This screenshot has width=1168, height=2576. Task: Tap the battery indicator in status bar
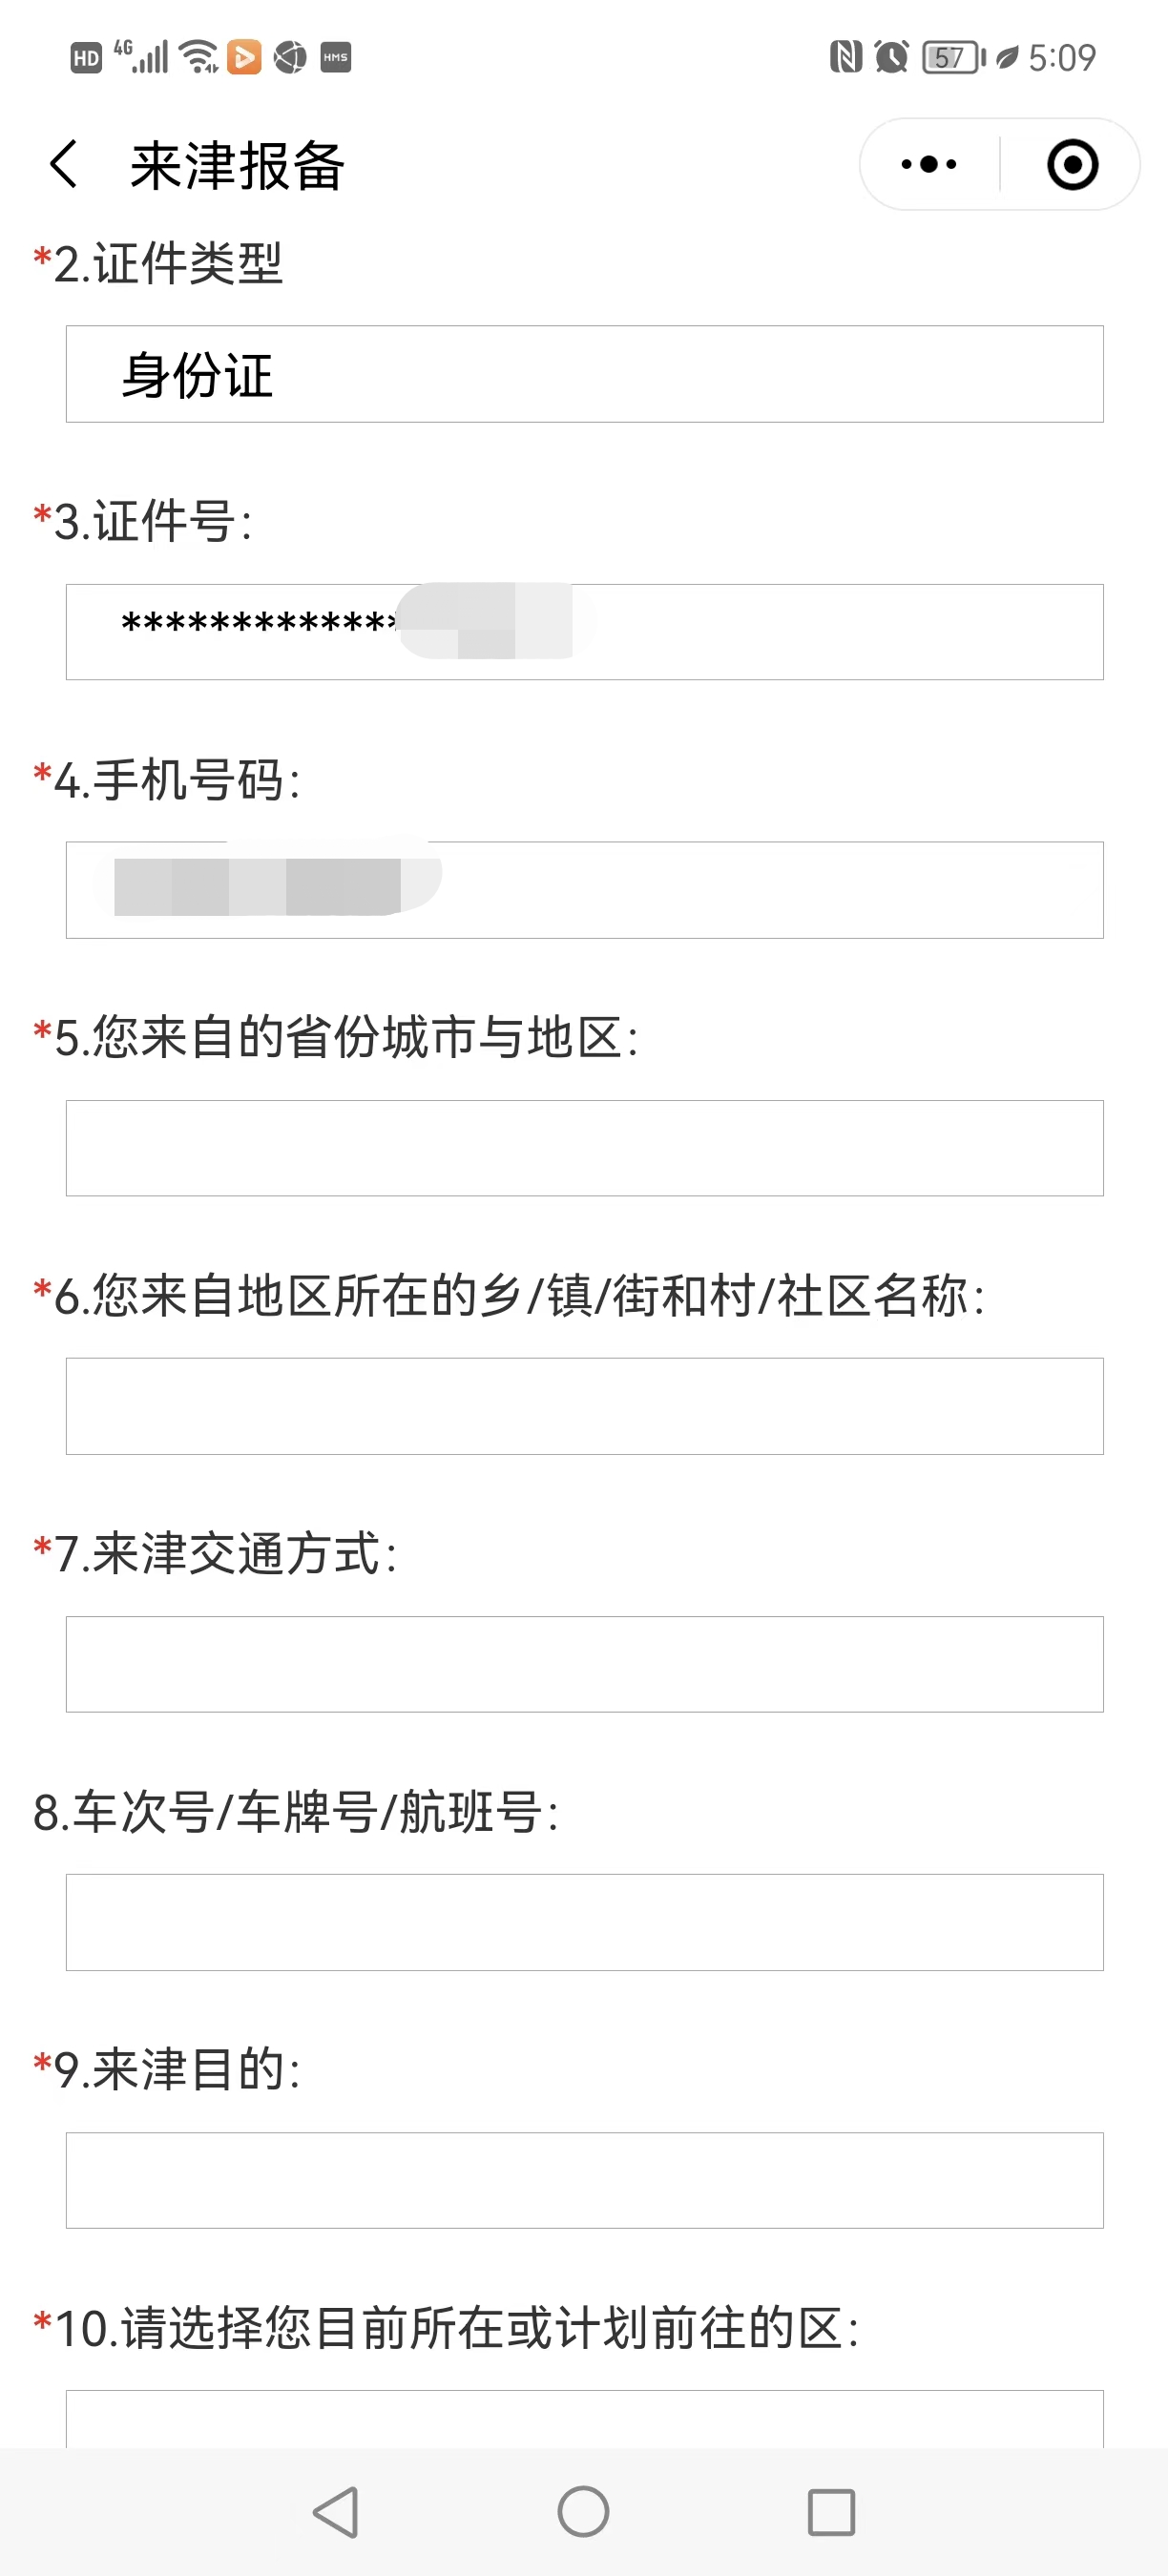click(953, 57)
